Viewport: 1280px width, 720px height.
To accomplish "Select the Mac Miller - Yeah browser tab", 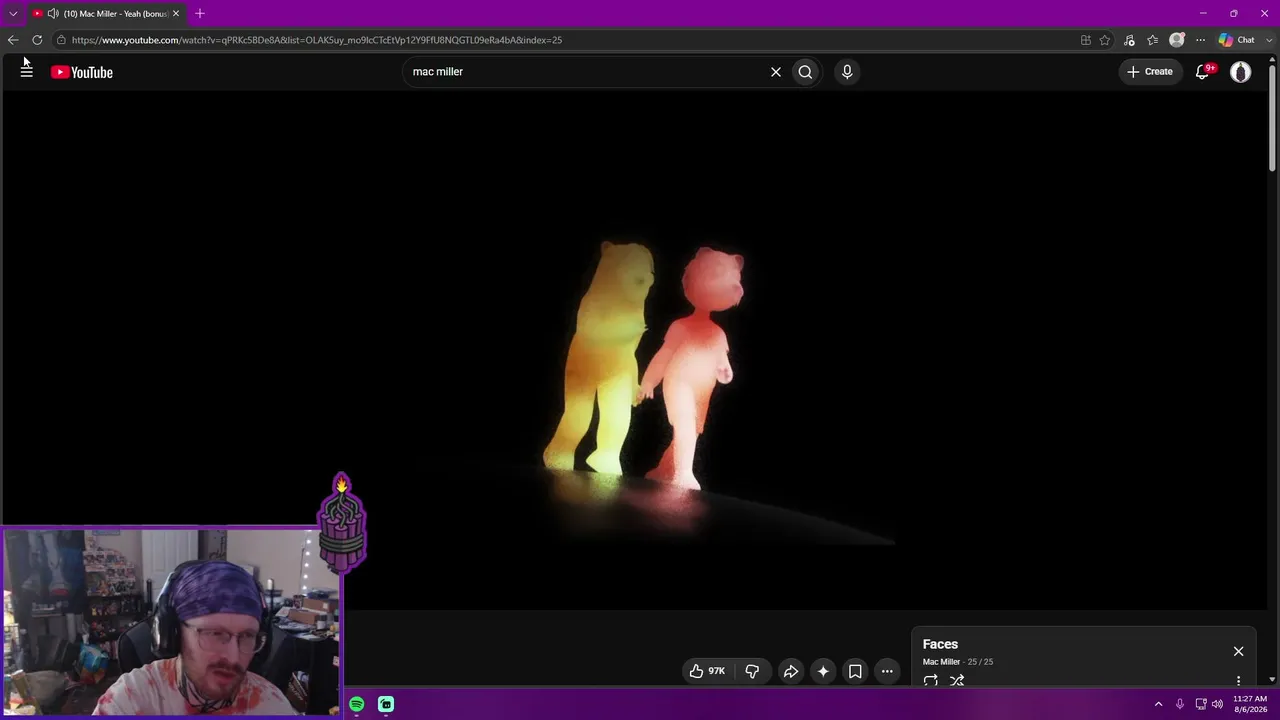I will click(106, 14).
